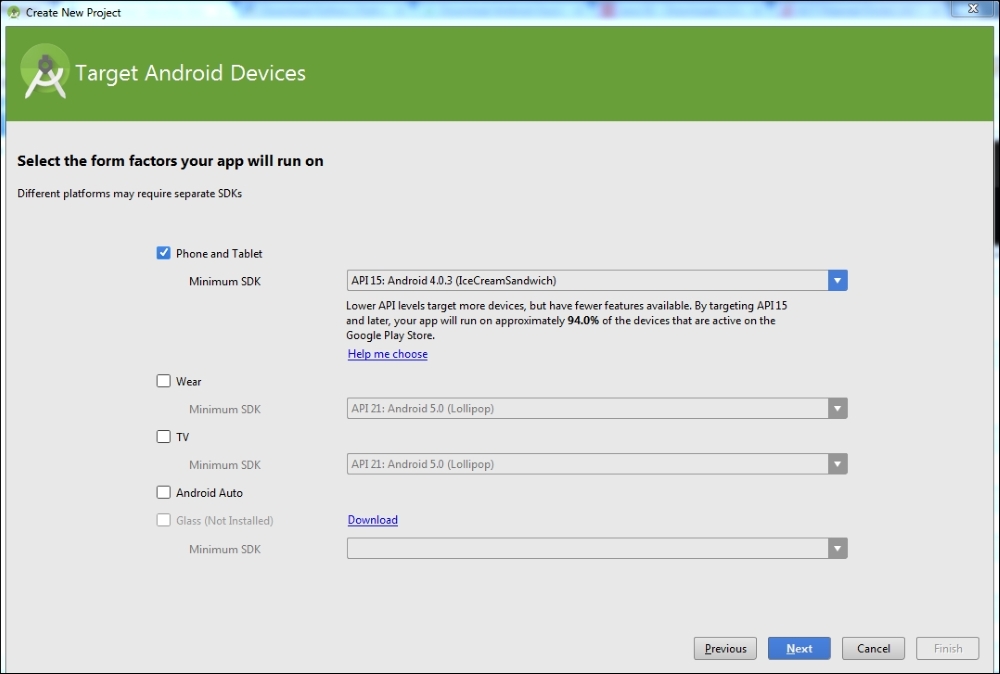Click the arrow icon on the TV SDK selector
1000x674 pixels.
point(838,464)
